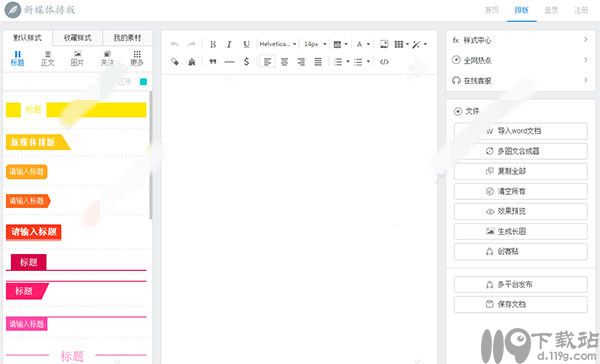Toggle bold formatting in editor toolbar

point(213,44)
